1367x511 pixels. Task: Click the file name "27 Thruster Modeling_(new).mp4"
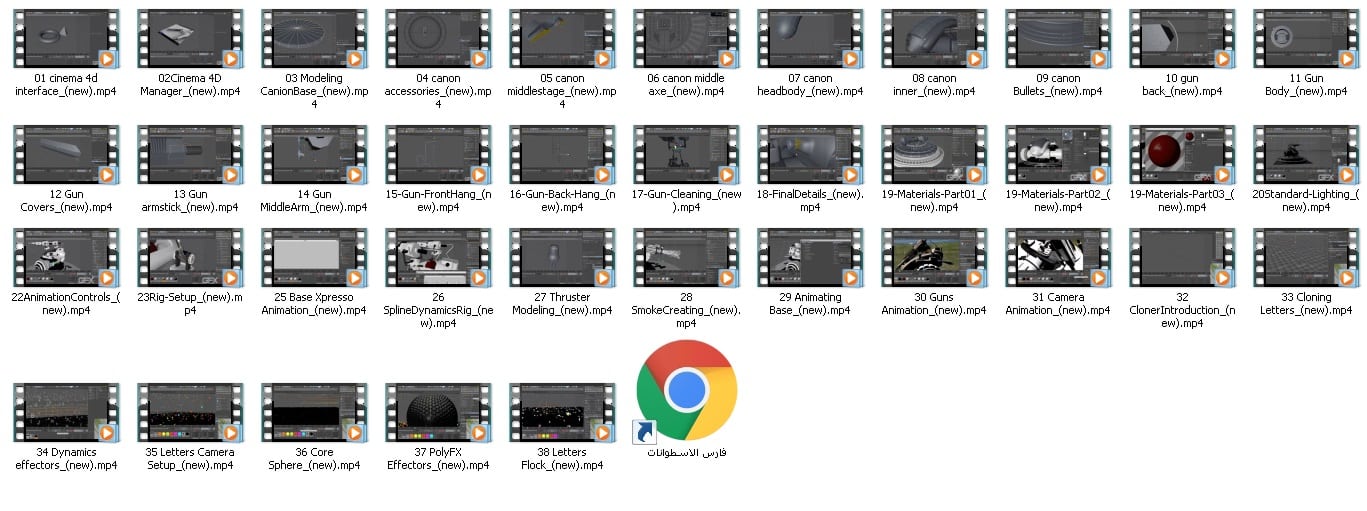[562, 303]
